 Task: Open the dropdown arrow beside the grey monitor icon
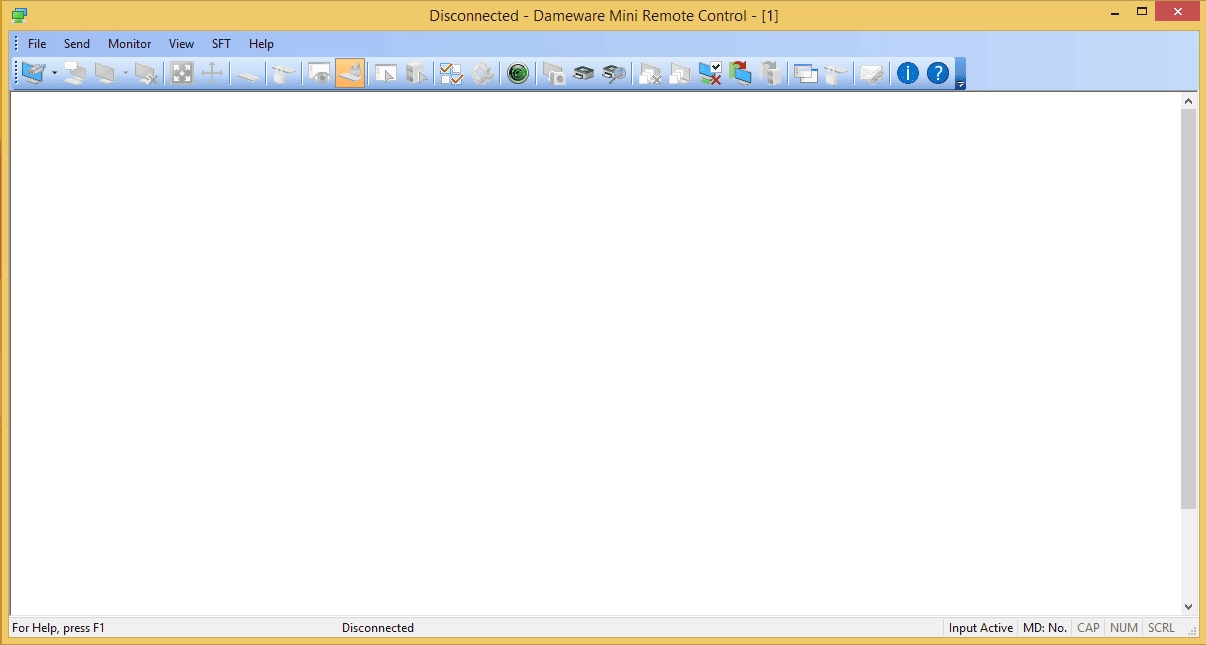pos(125,73)
